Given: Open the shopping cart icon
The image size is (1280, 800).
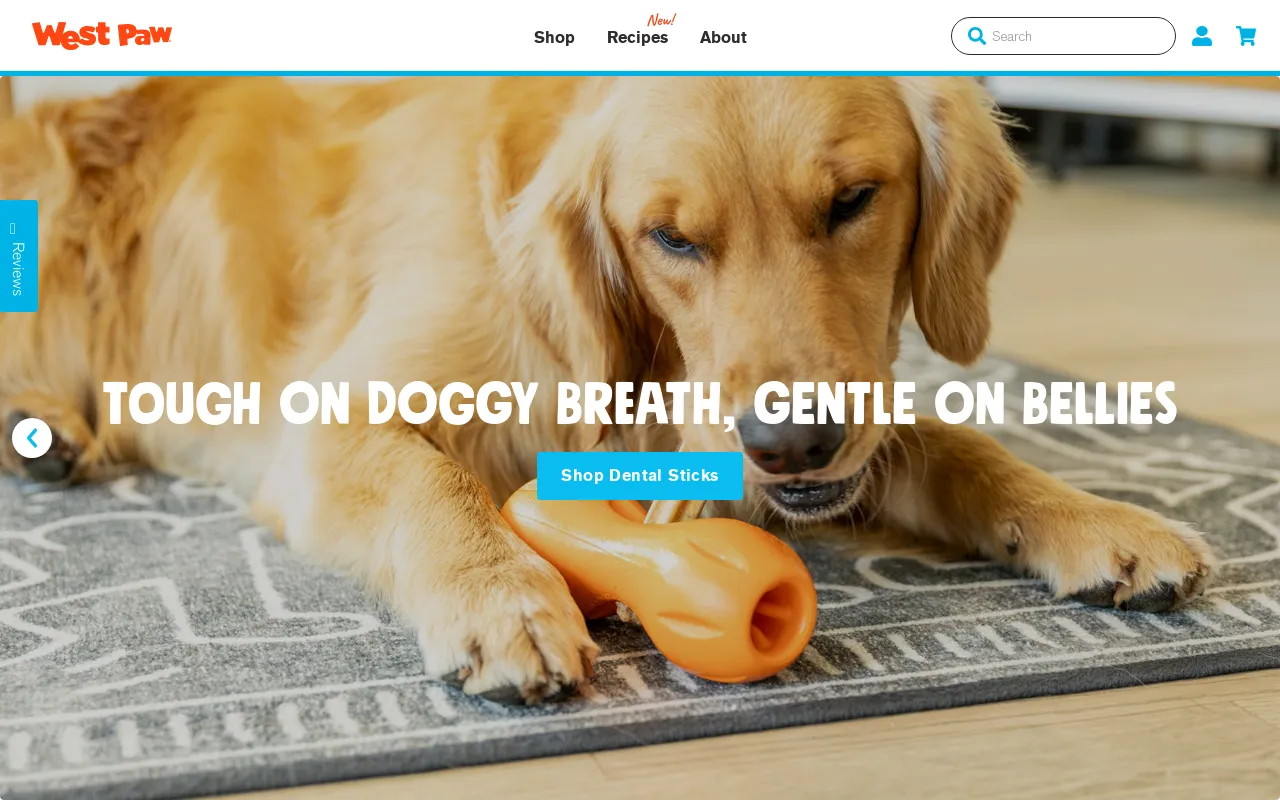Looking at the screenshot, I should click(1246, 36).
